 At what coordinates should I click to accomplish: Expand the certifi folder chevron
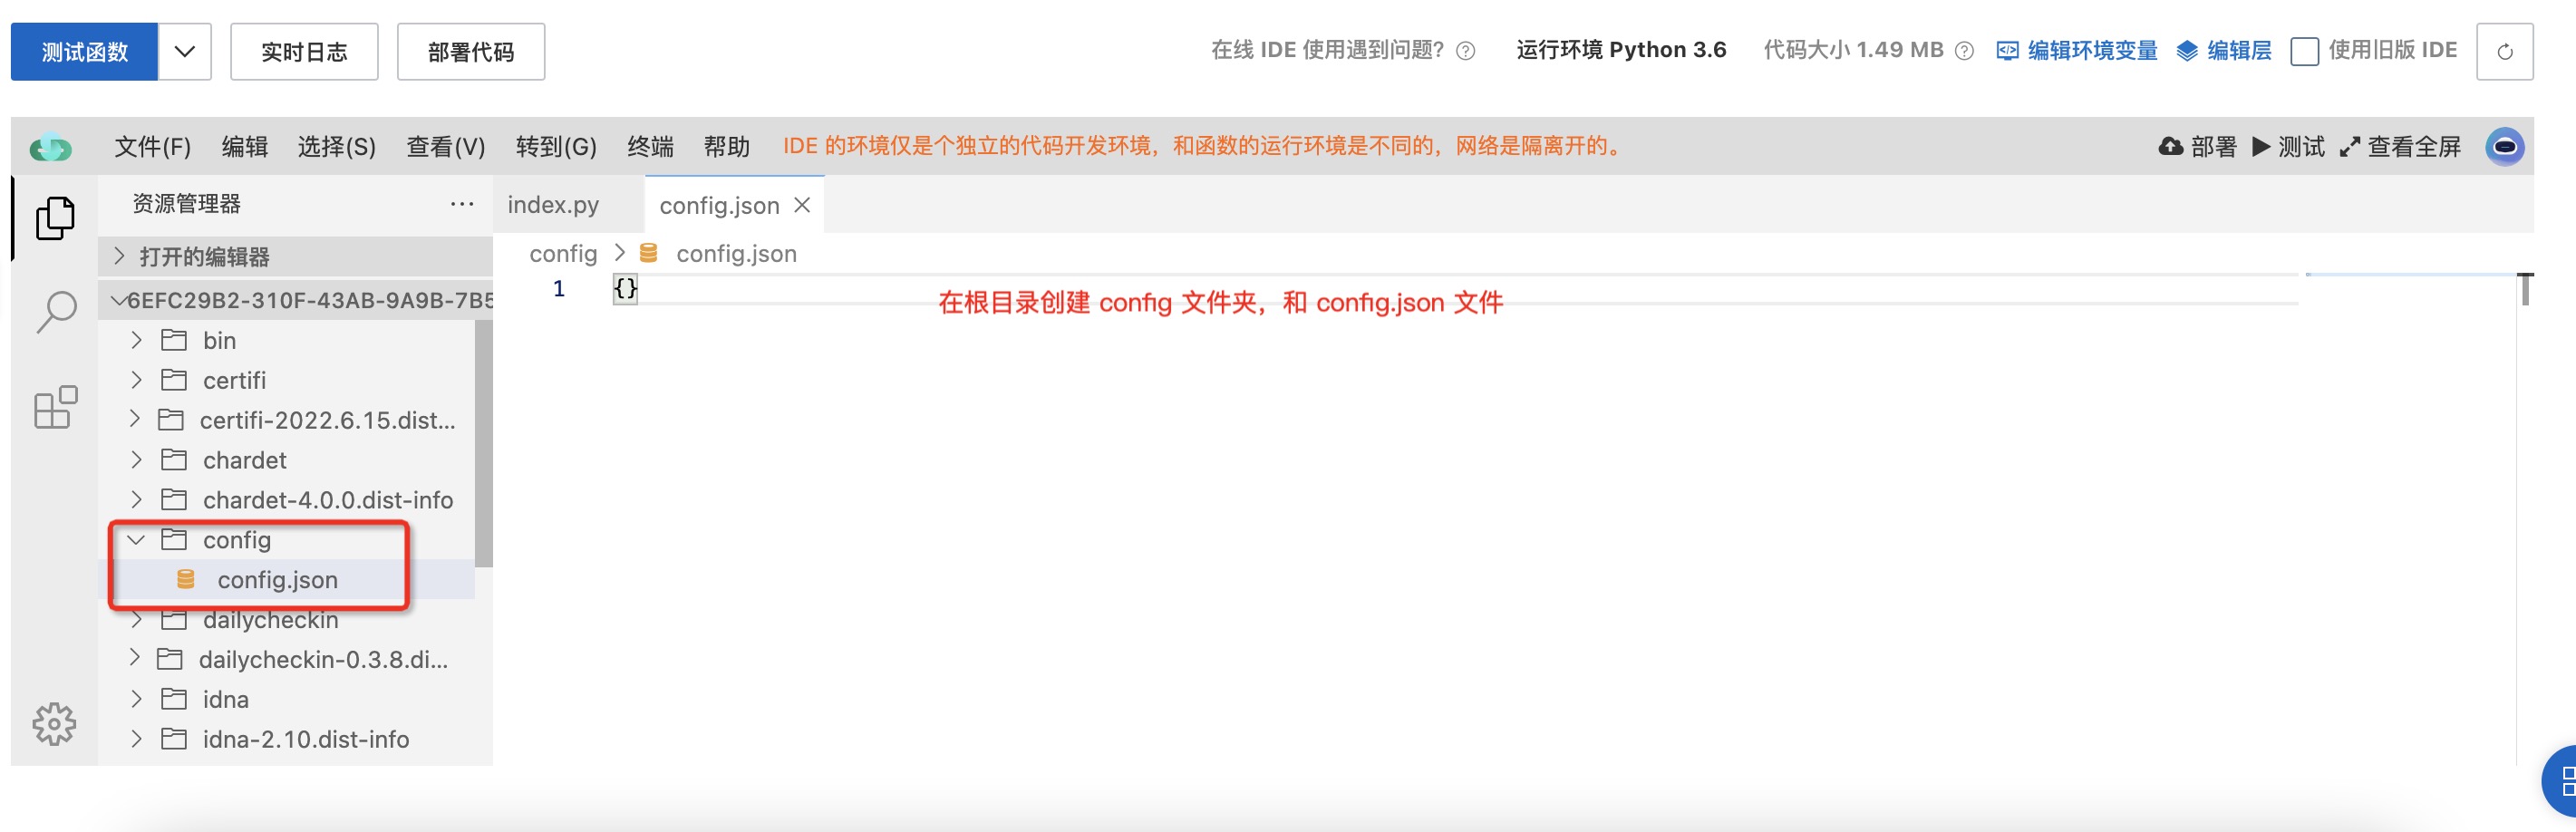point(137,380)
